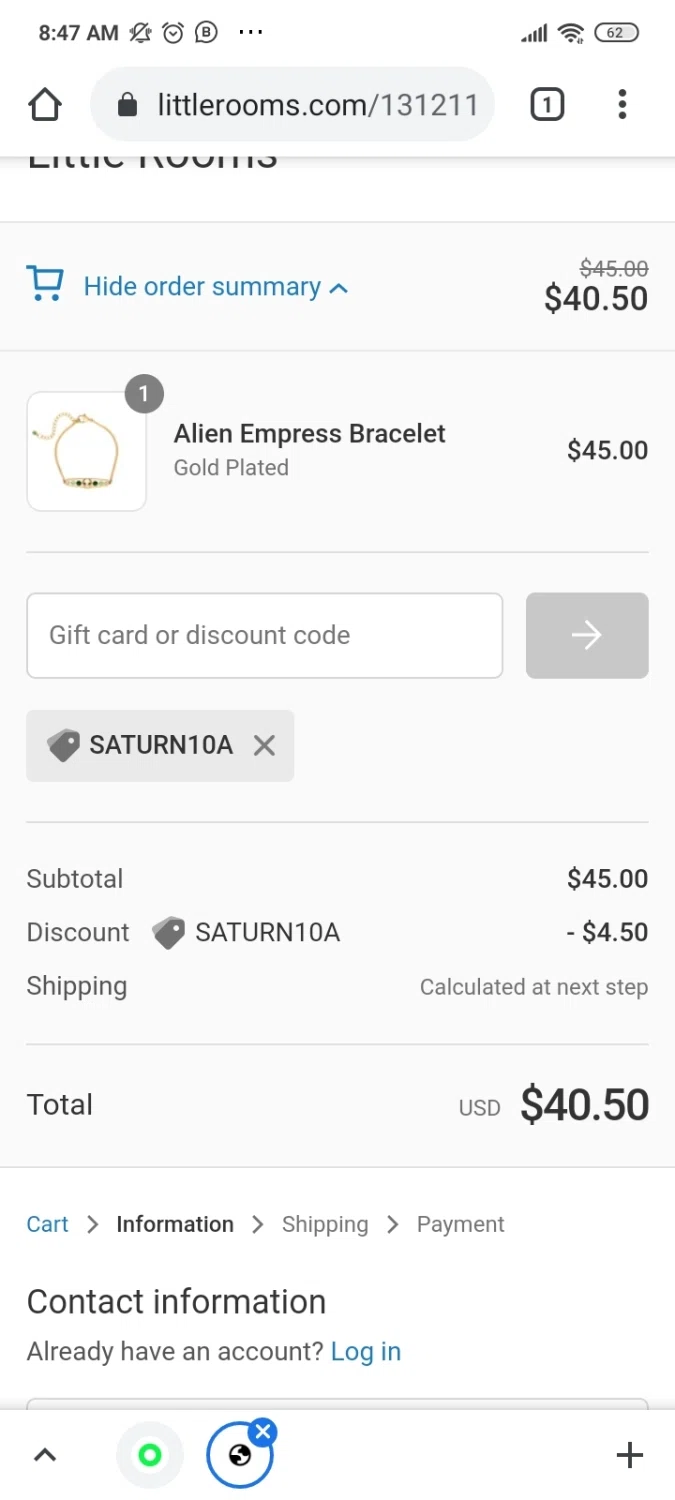Tap the browser home icon
The width and height of the screenshot is (675, 1500).
(x=45, y=104)
